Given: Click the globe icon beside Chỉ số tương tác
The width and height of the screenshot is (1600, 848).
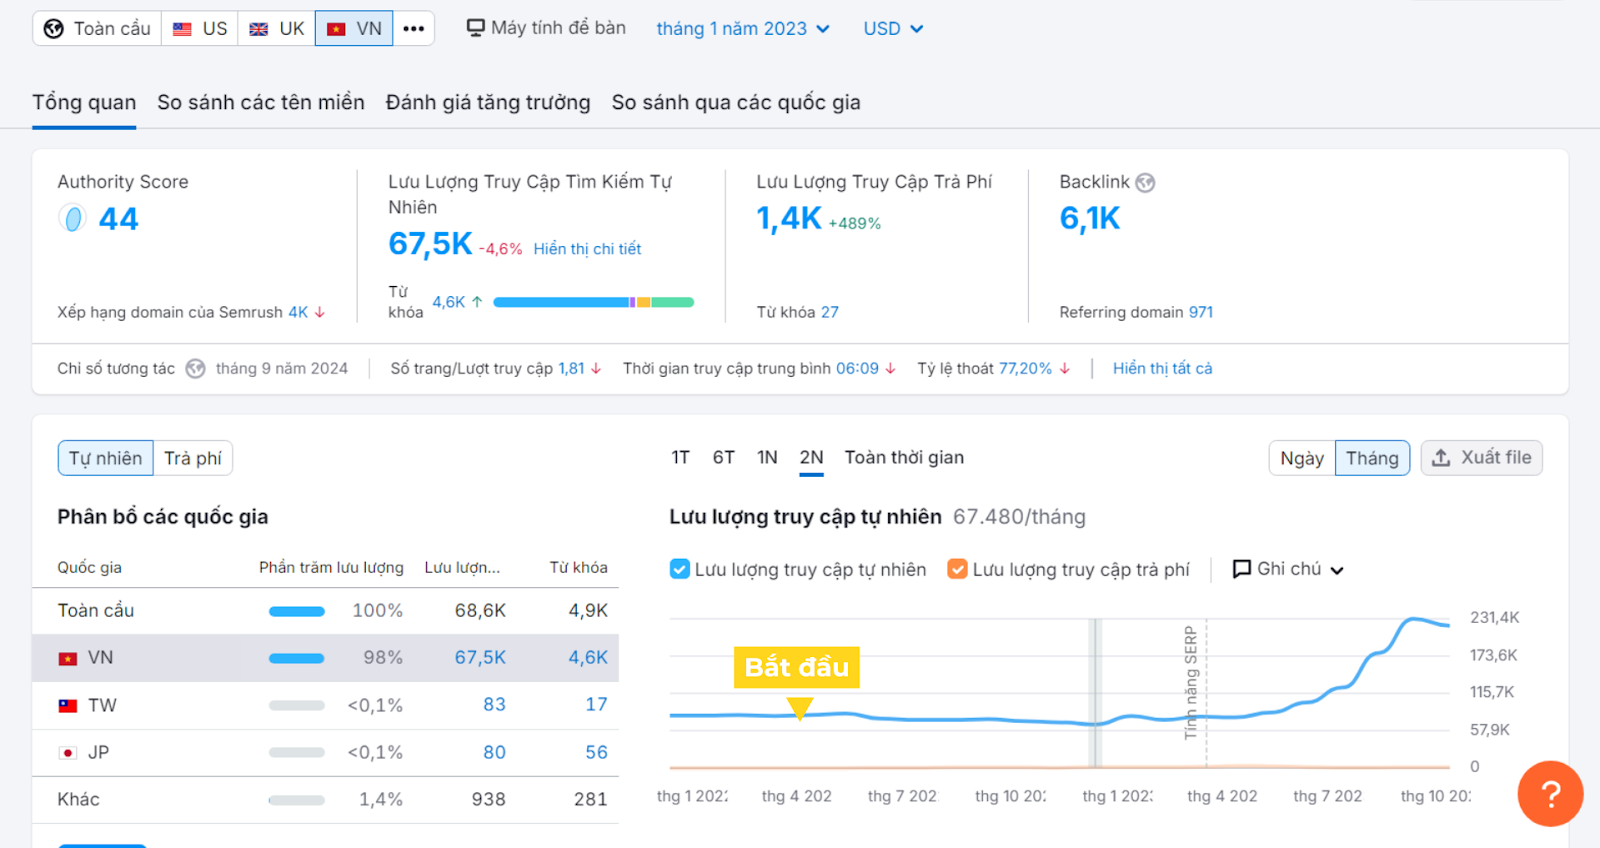Looking at the screenshot, I should click(196, 369).
